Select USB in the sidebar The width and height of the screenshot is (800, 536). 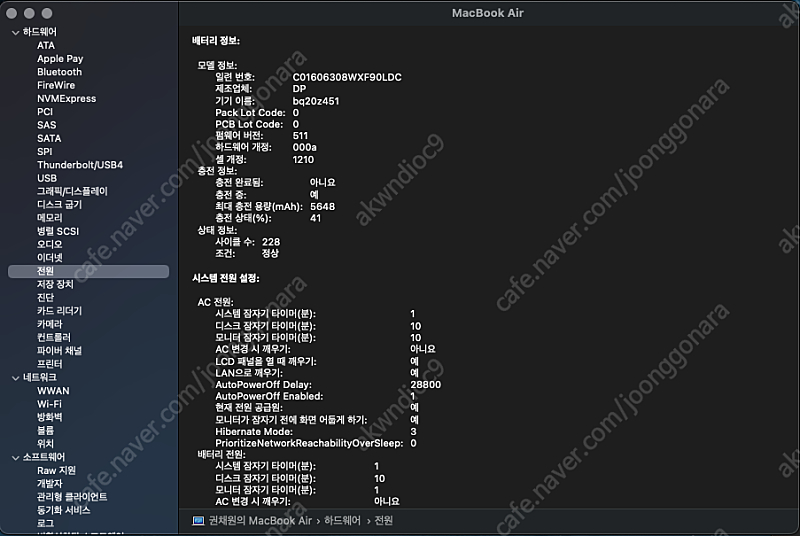47,178
